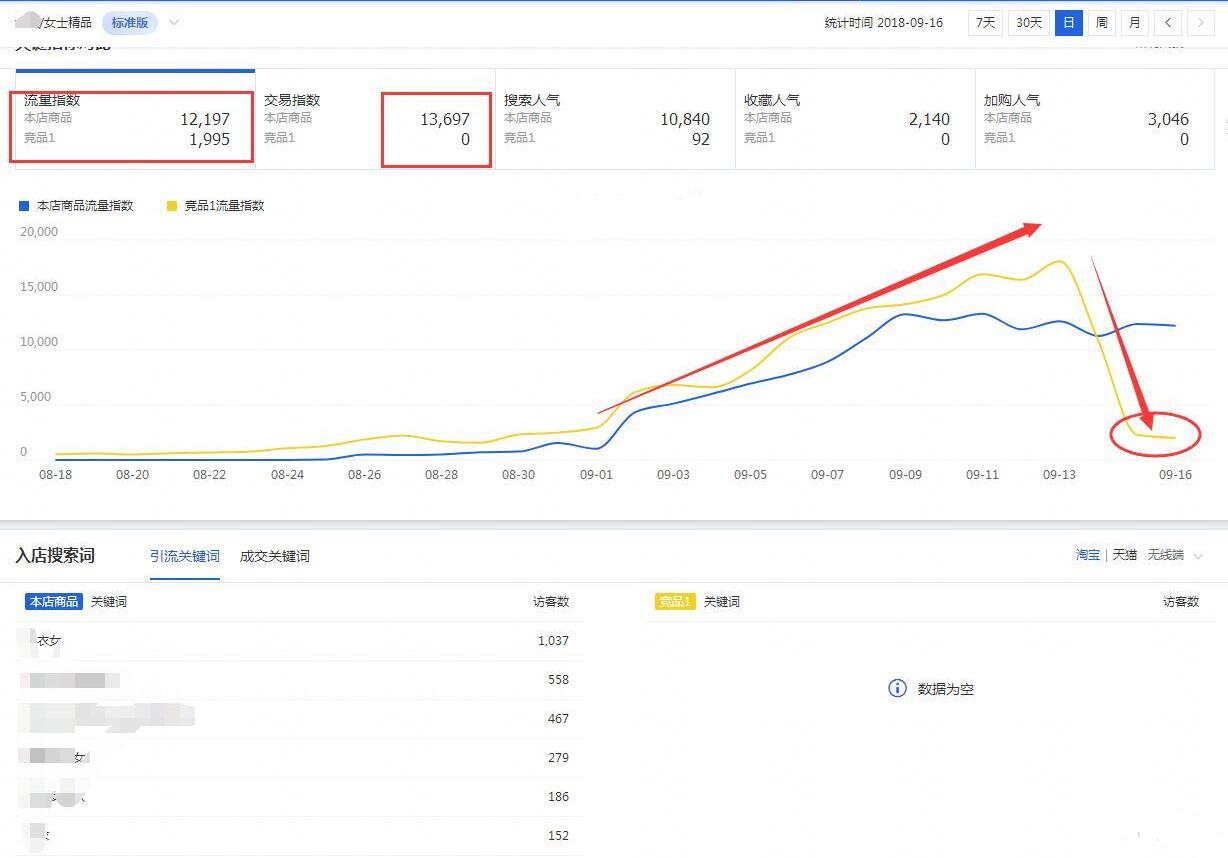Click the 1,995 competitor traffic value

click(x=210, y=140)
